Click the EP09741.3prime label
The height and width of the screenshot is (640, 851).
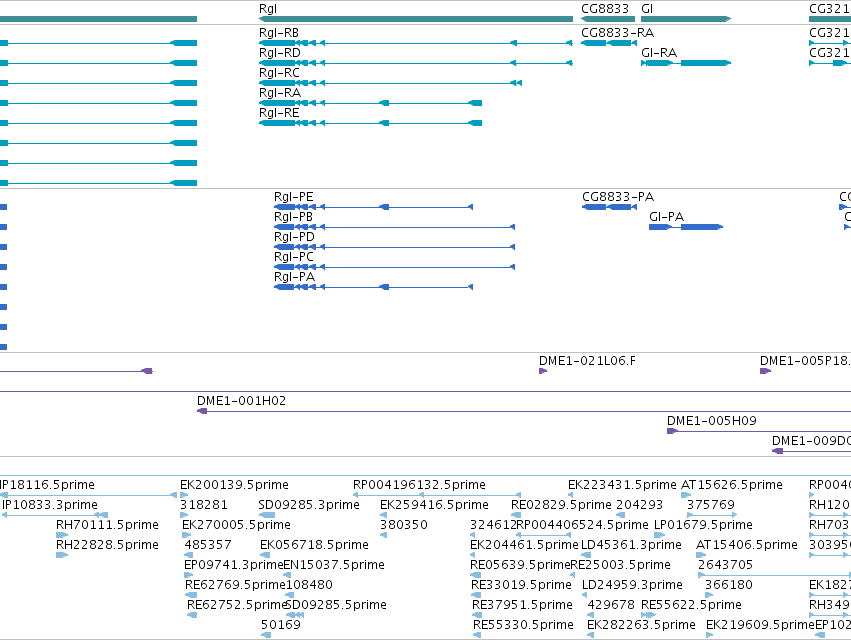(x=234, y=565)
